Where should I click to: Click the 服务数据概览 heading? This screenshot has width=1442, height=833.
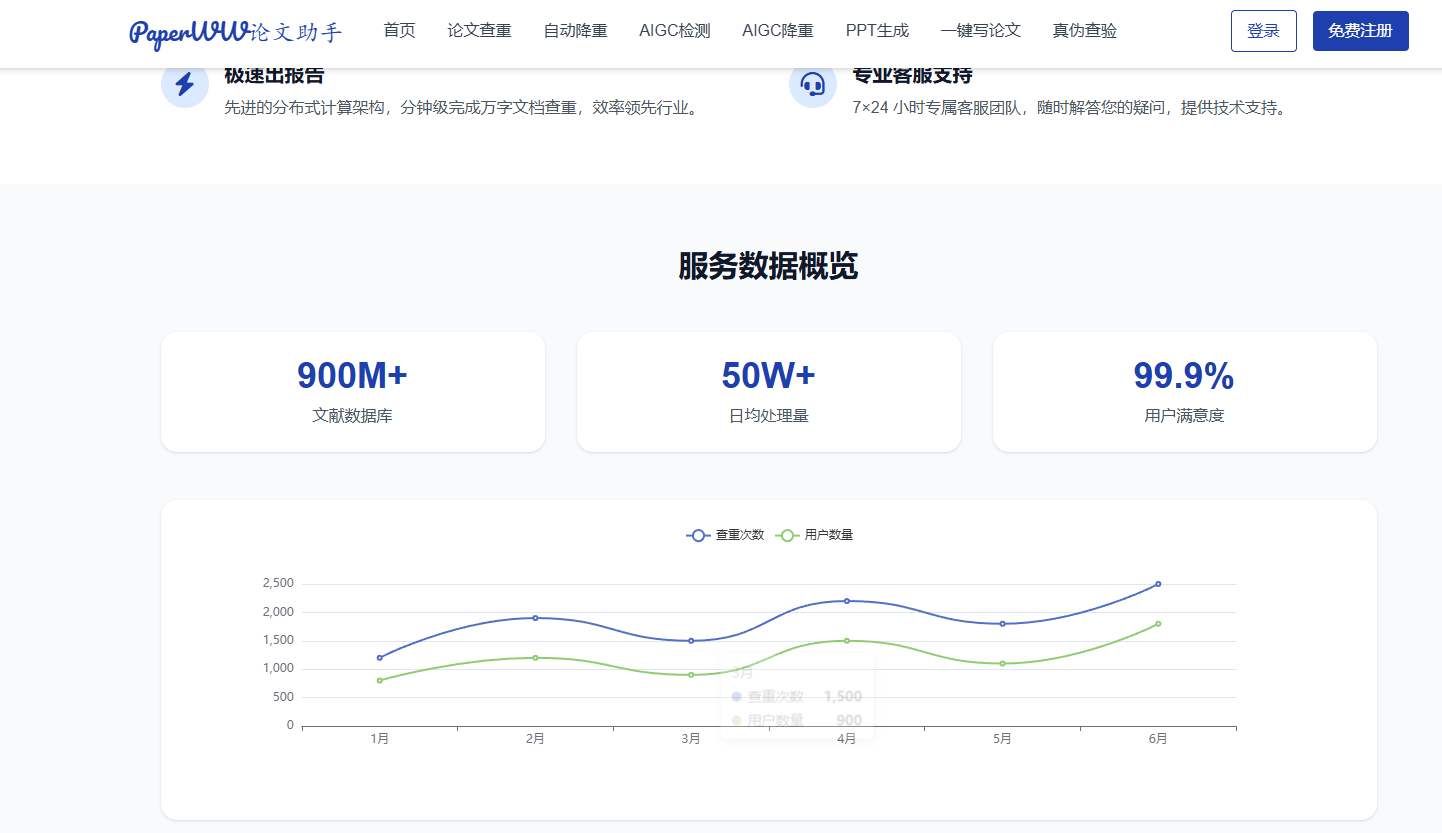point(768,266)
